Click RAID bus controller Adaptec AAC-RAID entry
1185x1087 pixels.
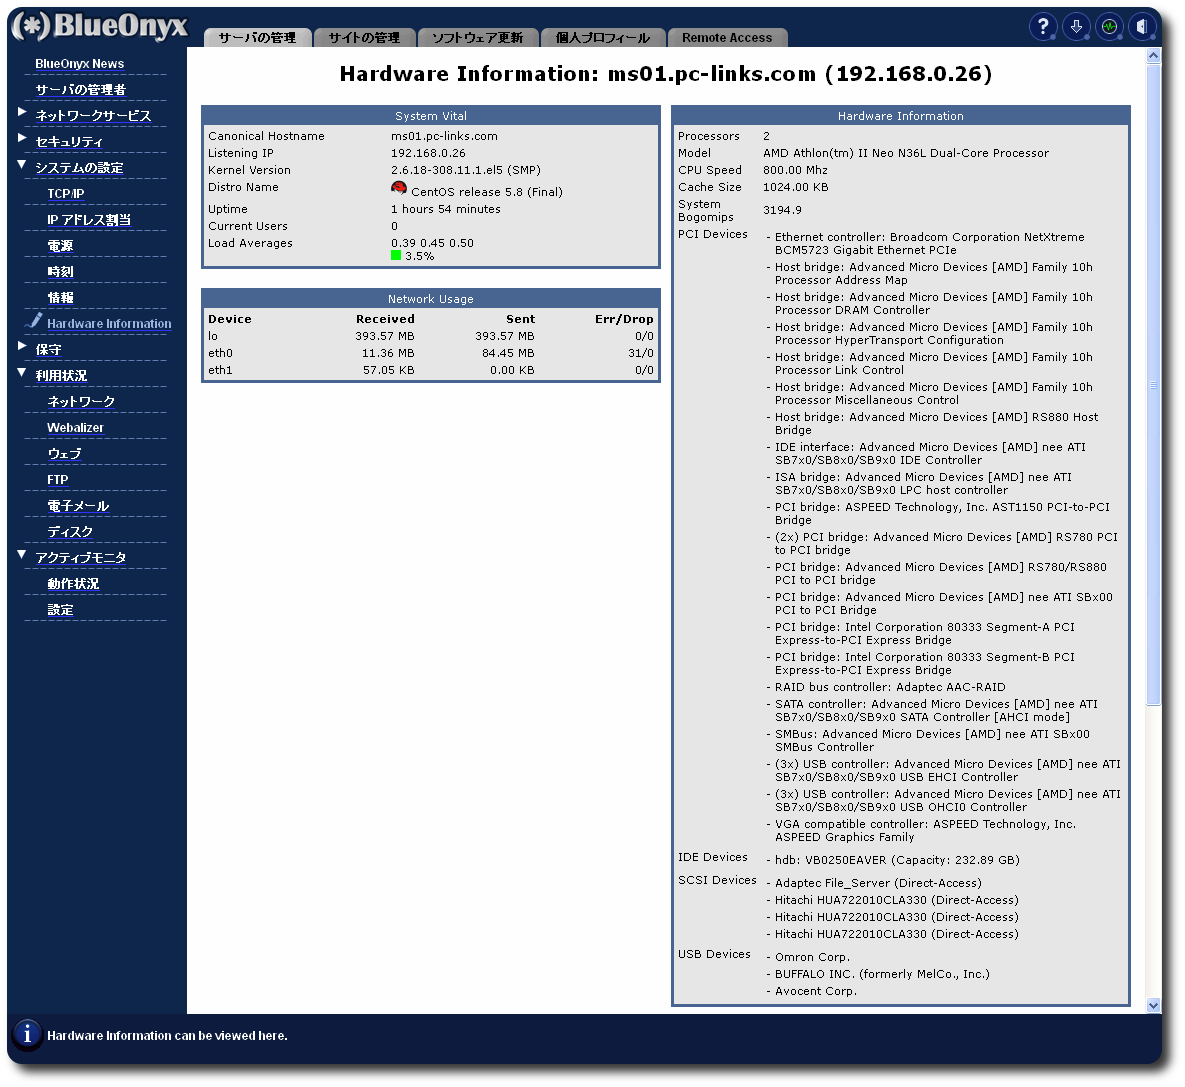(890, 687)
